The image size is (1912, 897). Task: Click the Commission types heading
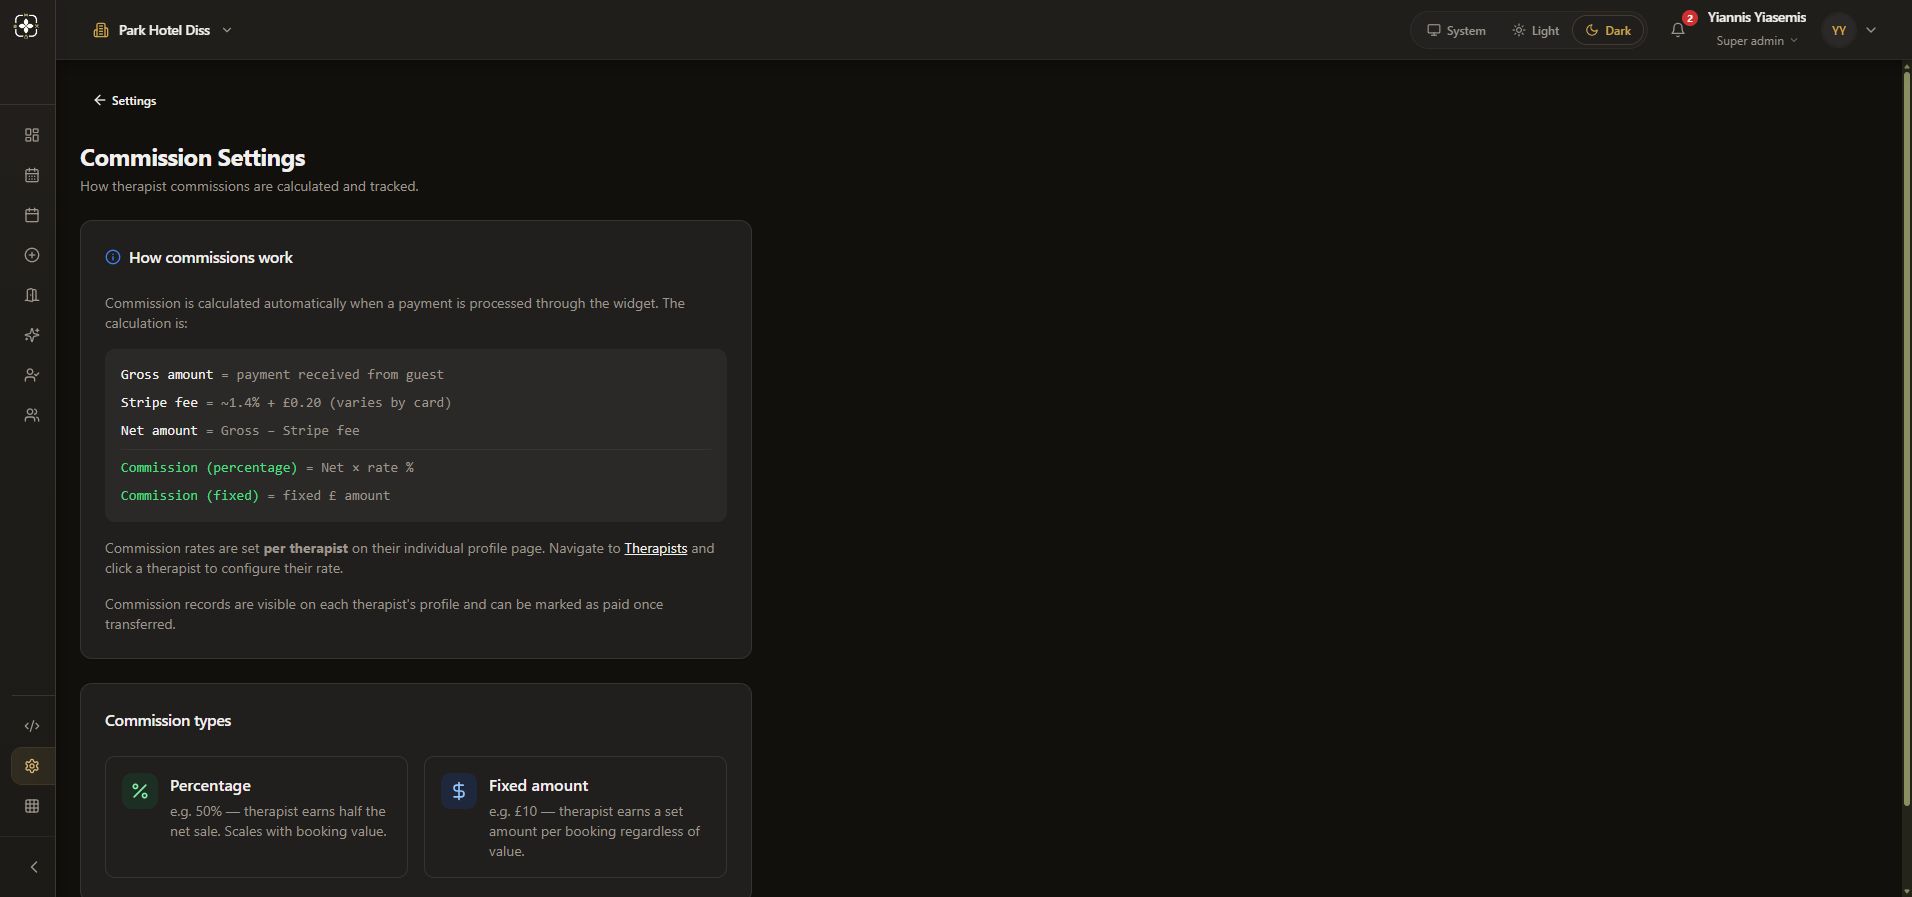(x=168, y=721)
